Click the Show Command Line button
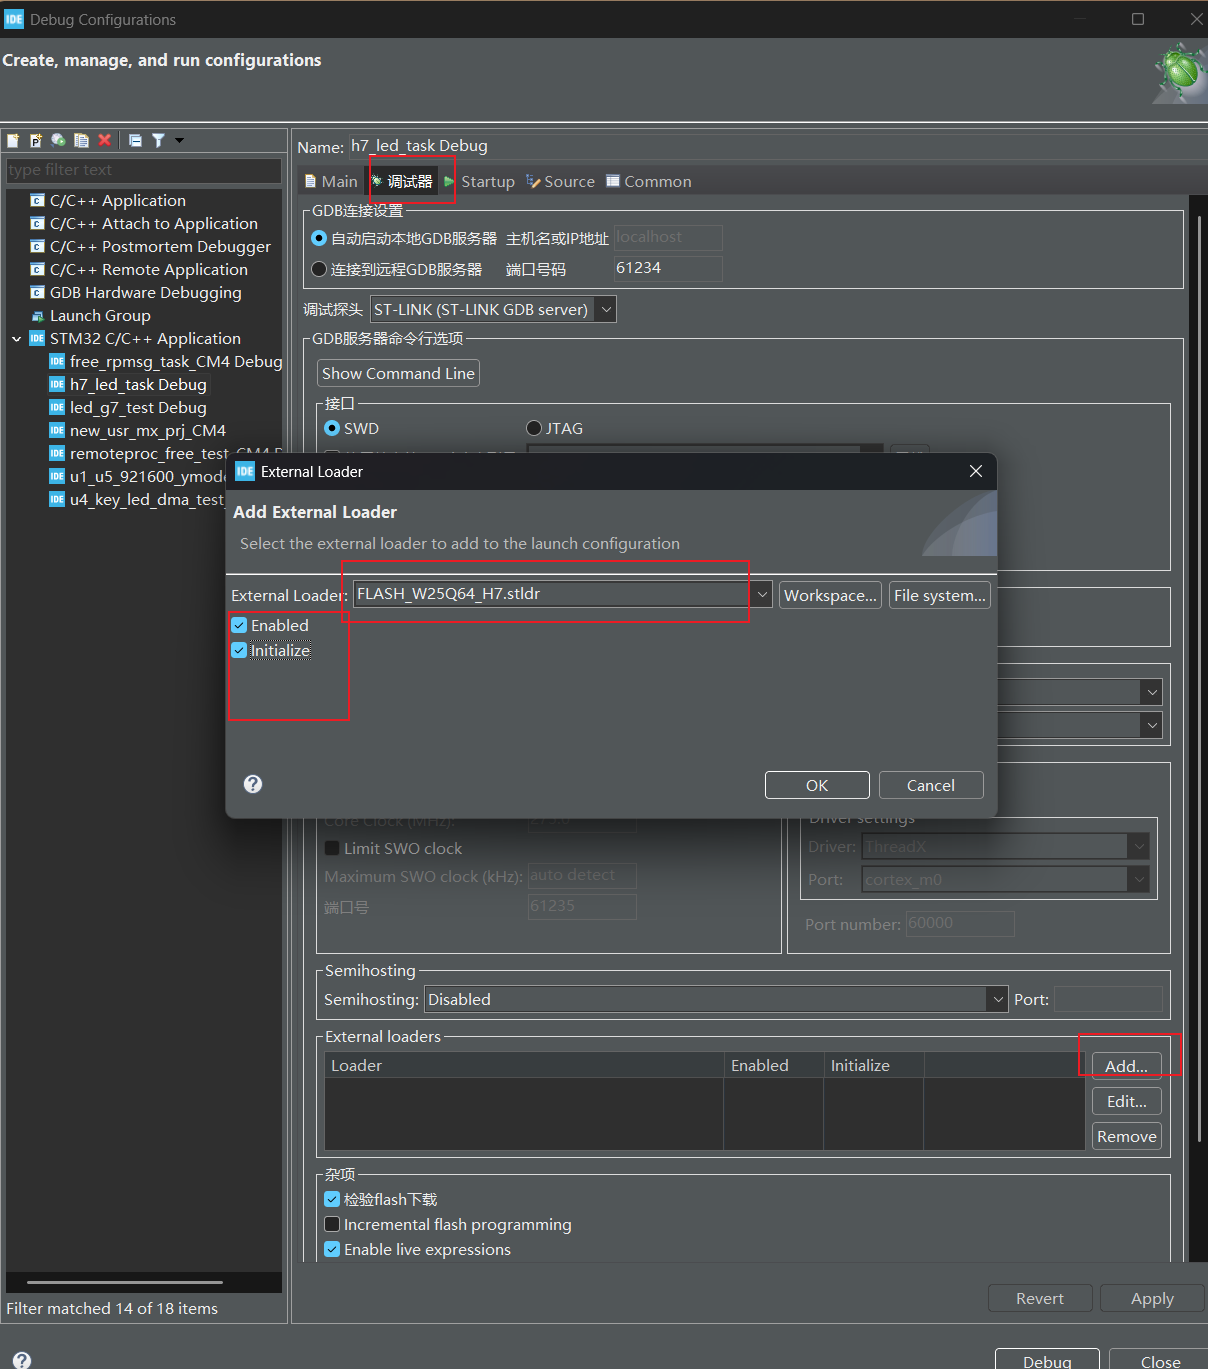 398,373
